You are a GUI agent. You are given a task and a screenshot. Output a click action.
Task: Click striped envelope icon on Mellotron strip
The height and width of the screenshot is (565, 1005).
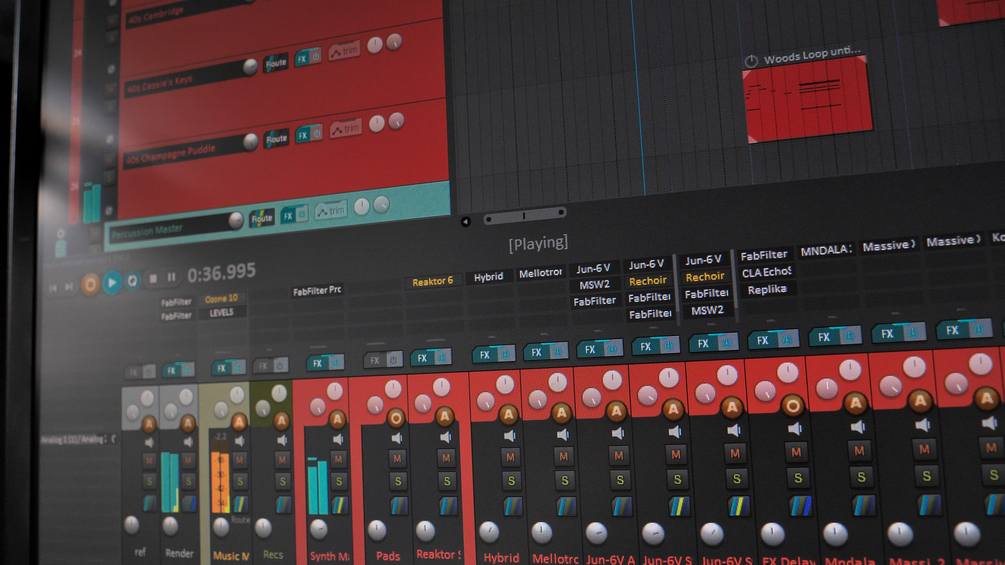point(566,506)
